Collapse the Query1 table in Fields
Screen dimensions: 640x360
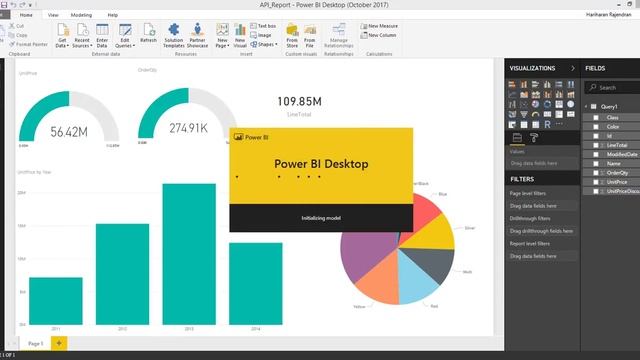(x=586, y=107)
